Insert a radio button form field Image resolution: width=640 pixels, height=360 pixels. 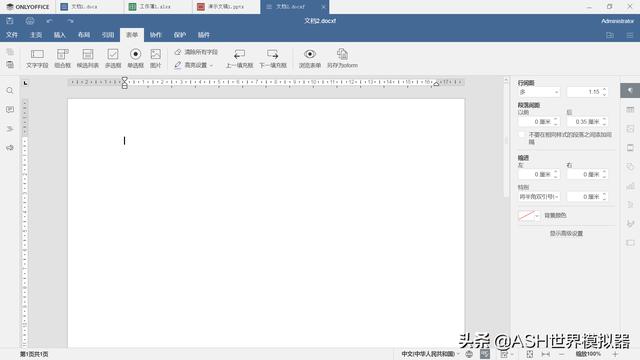click(136, 58)
